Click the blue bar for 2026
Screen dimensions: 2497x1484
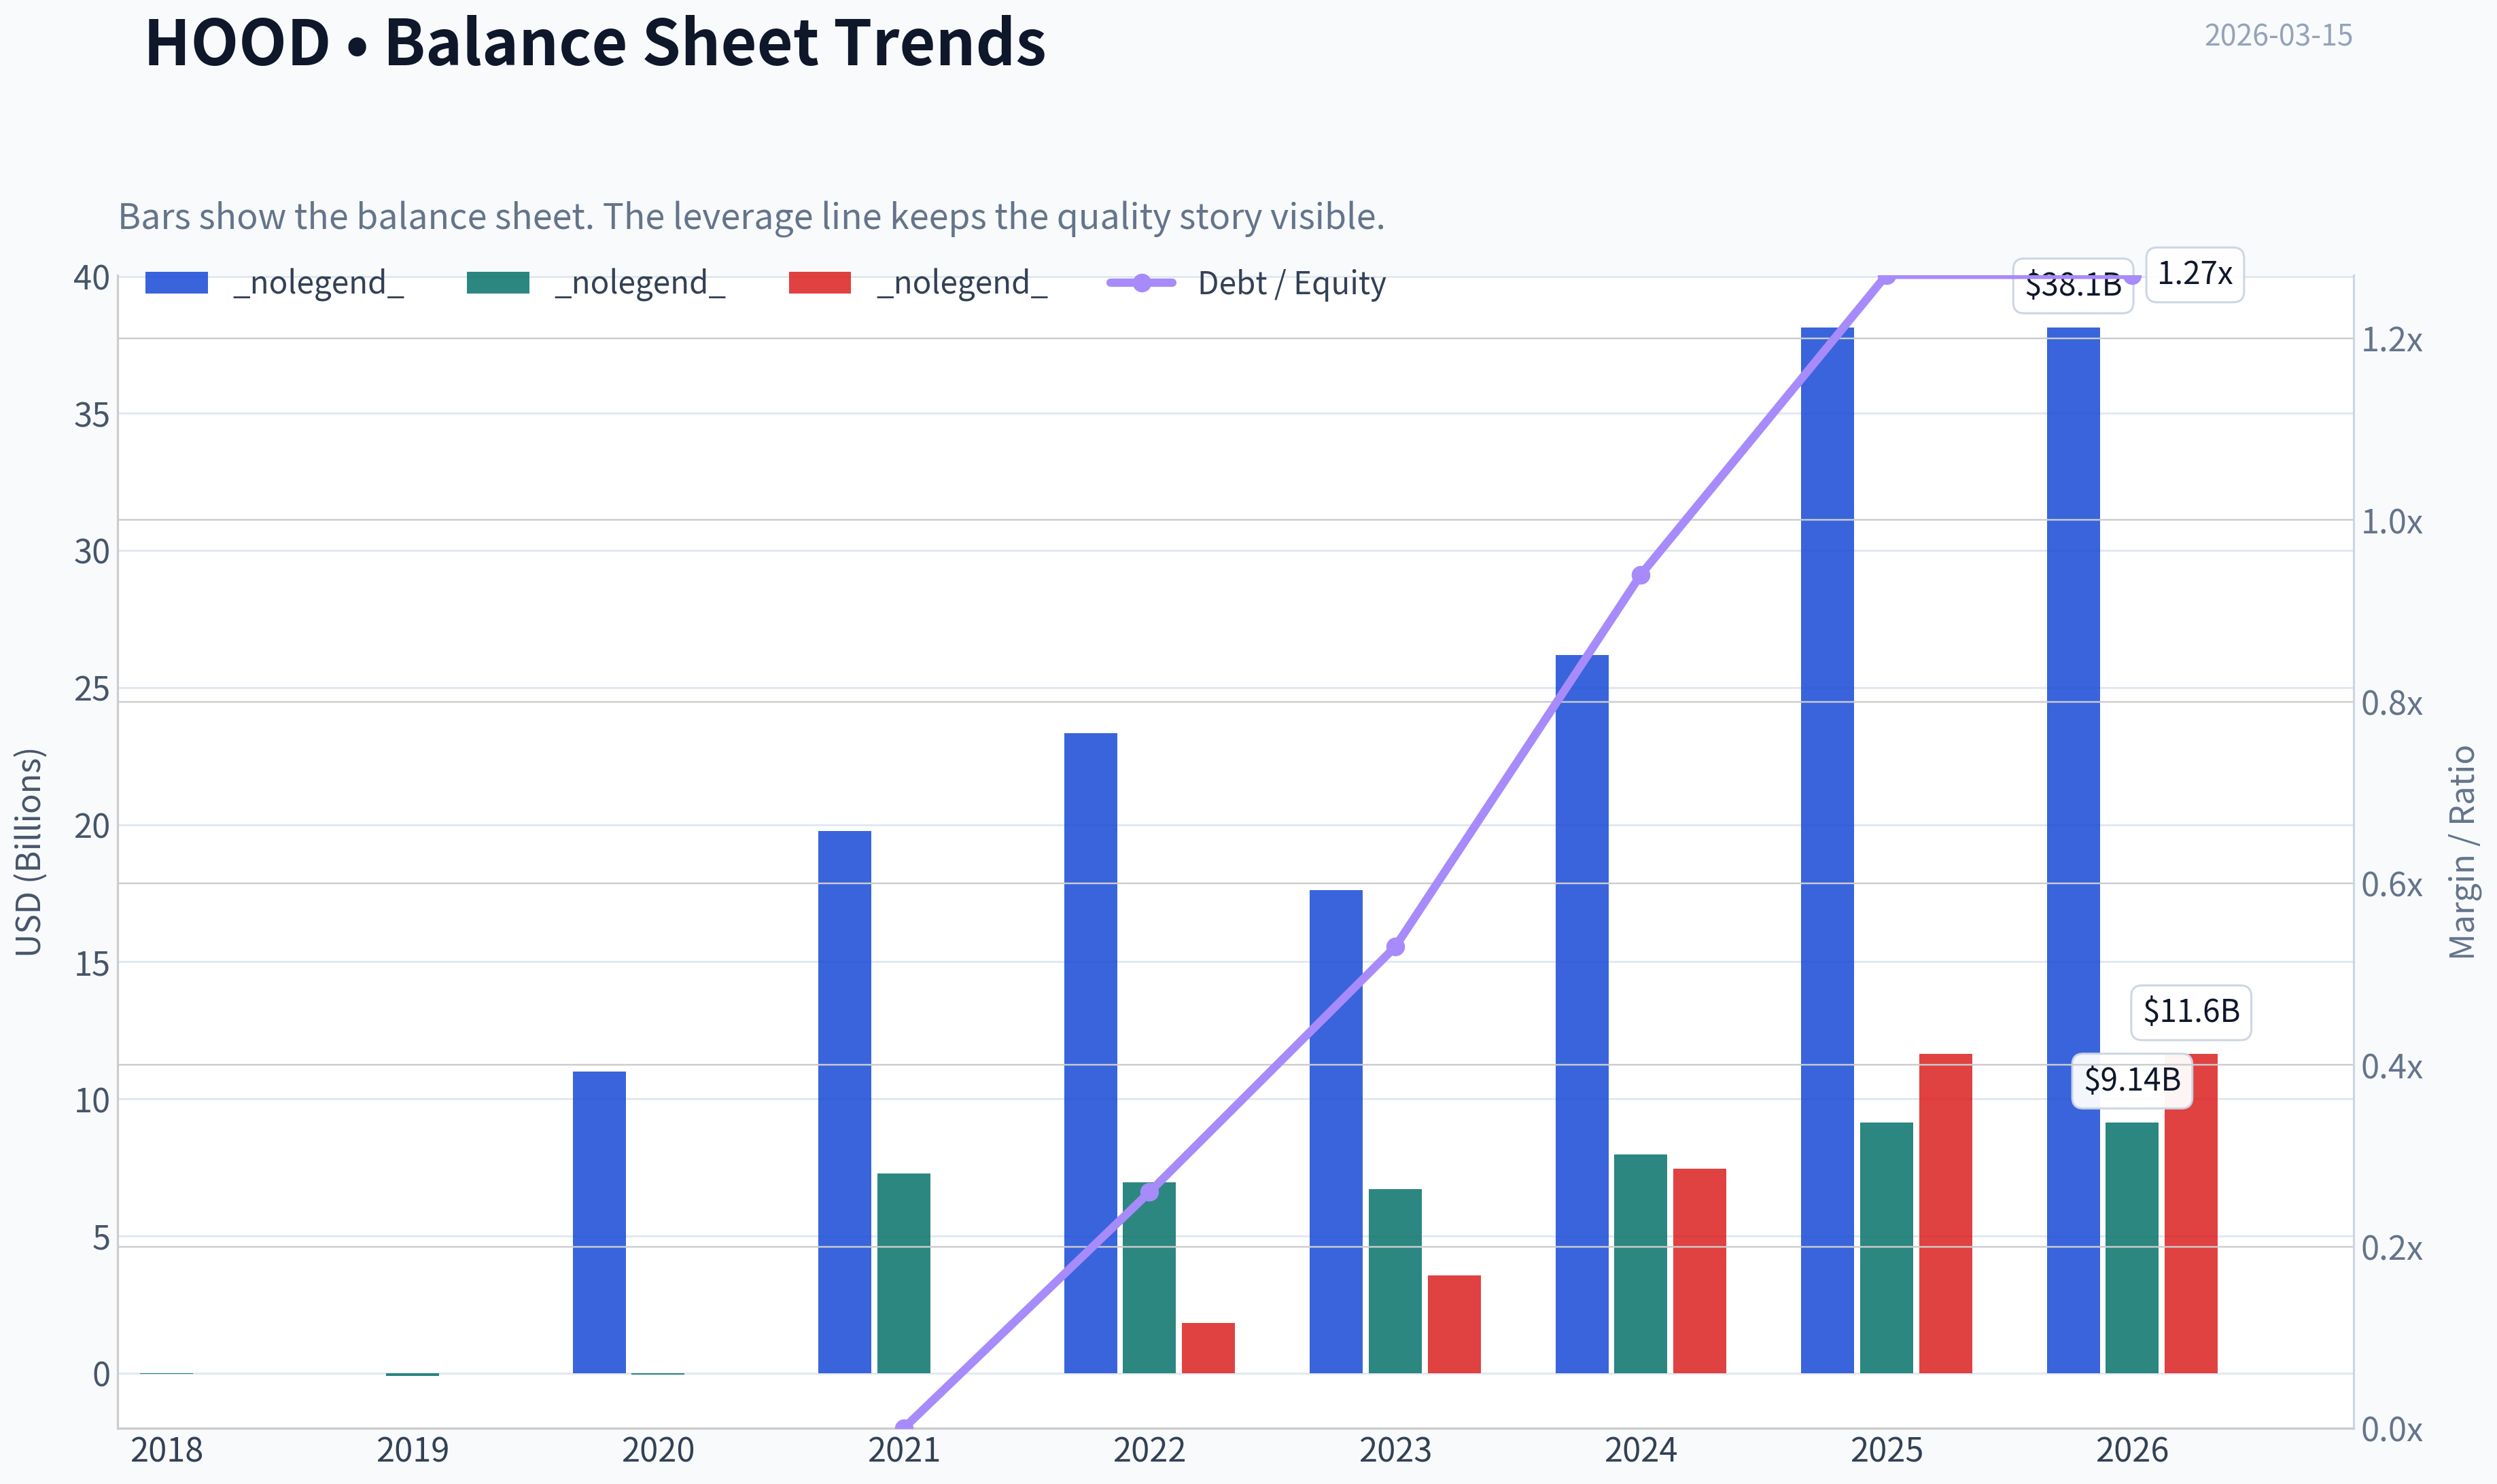tap(2074, 850)
